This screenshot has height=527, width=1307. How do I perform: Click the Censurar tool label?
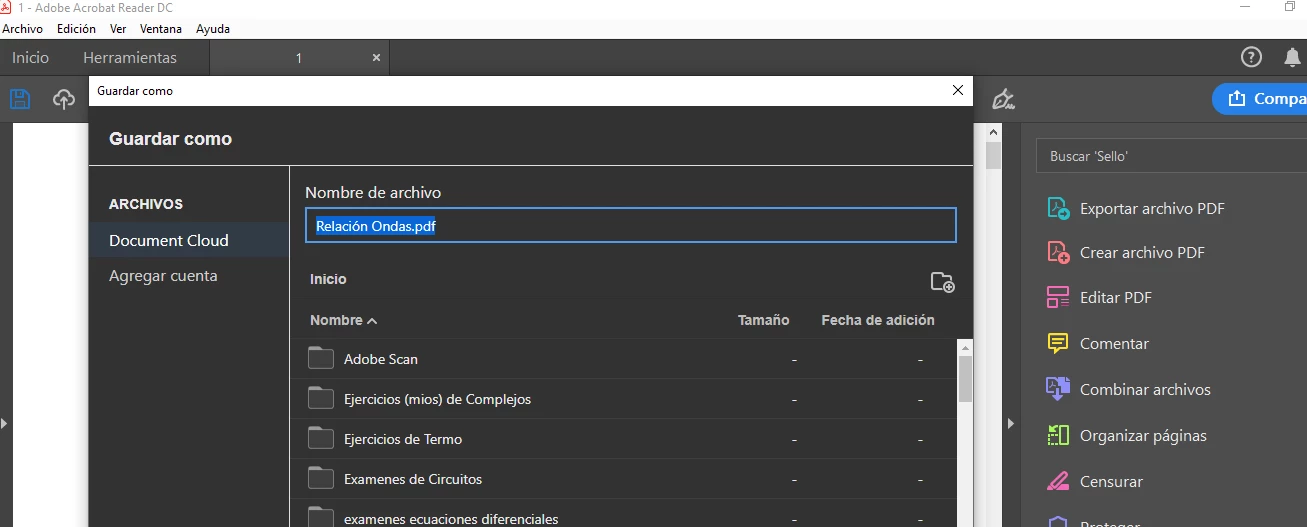tap(1111, 481)
